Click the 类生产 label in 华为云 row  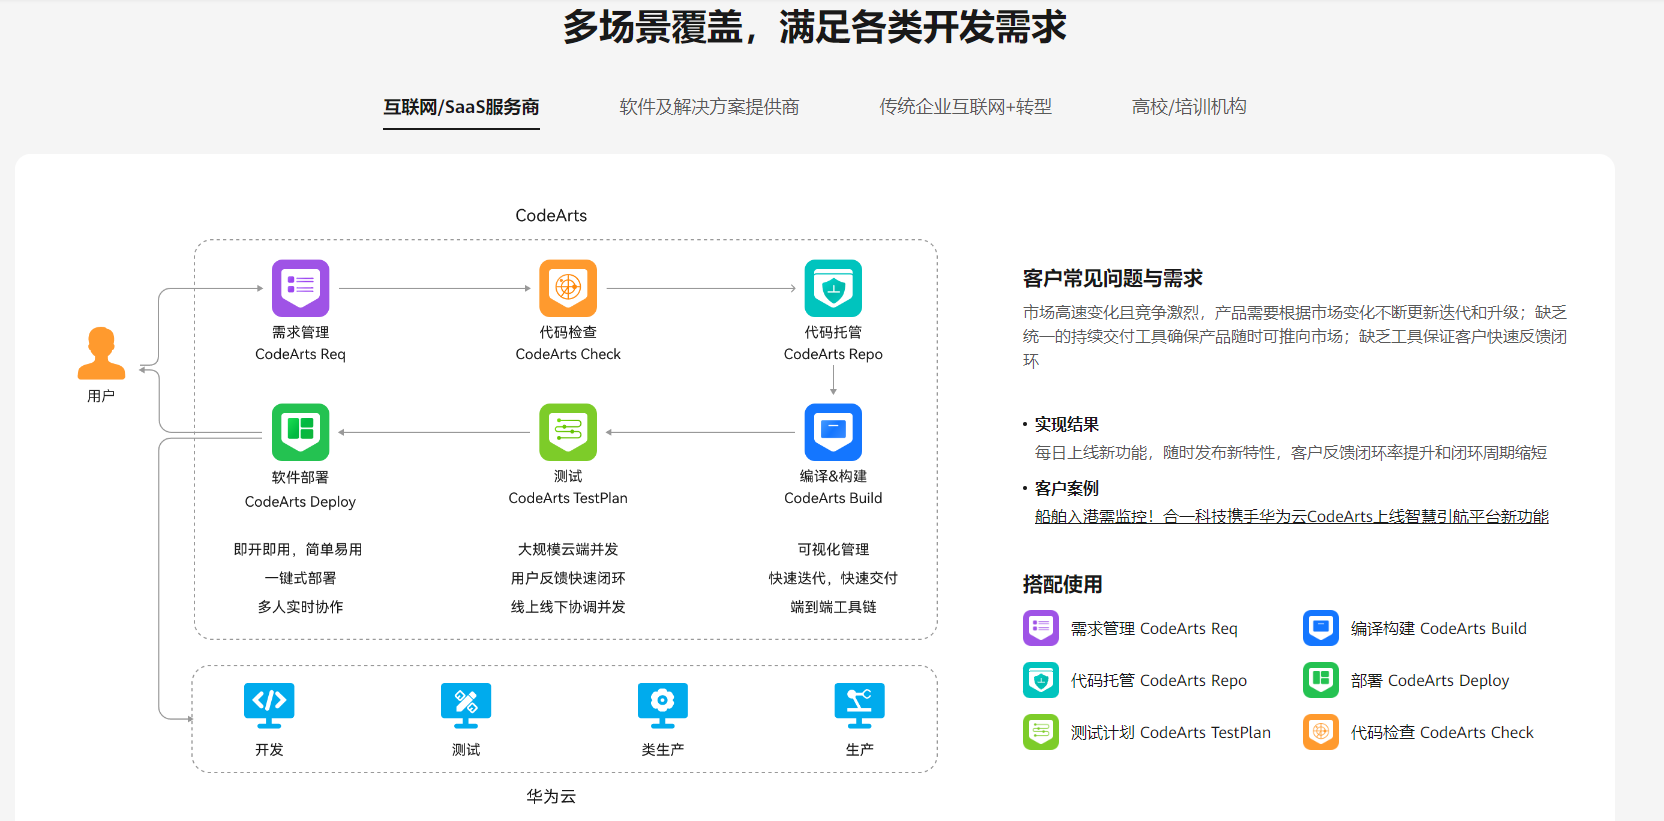tap(663, 749)
